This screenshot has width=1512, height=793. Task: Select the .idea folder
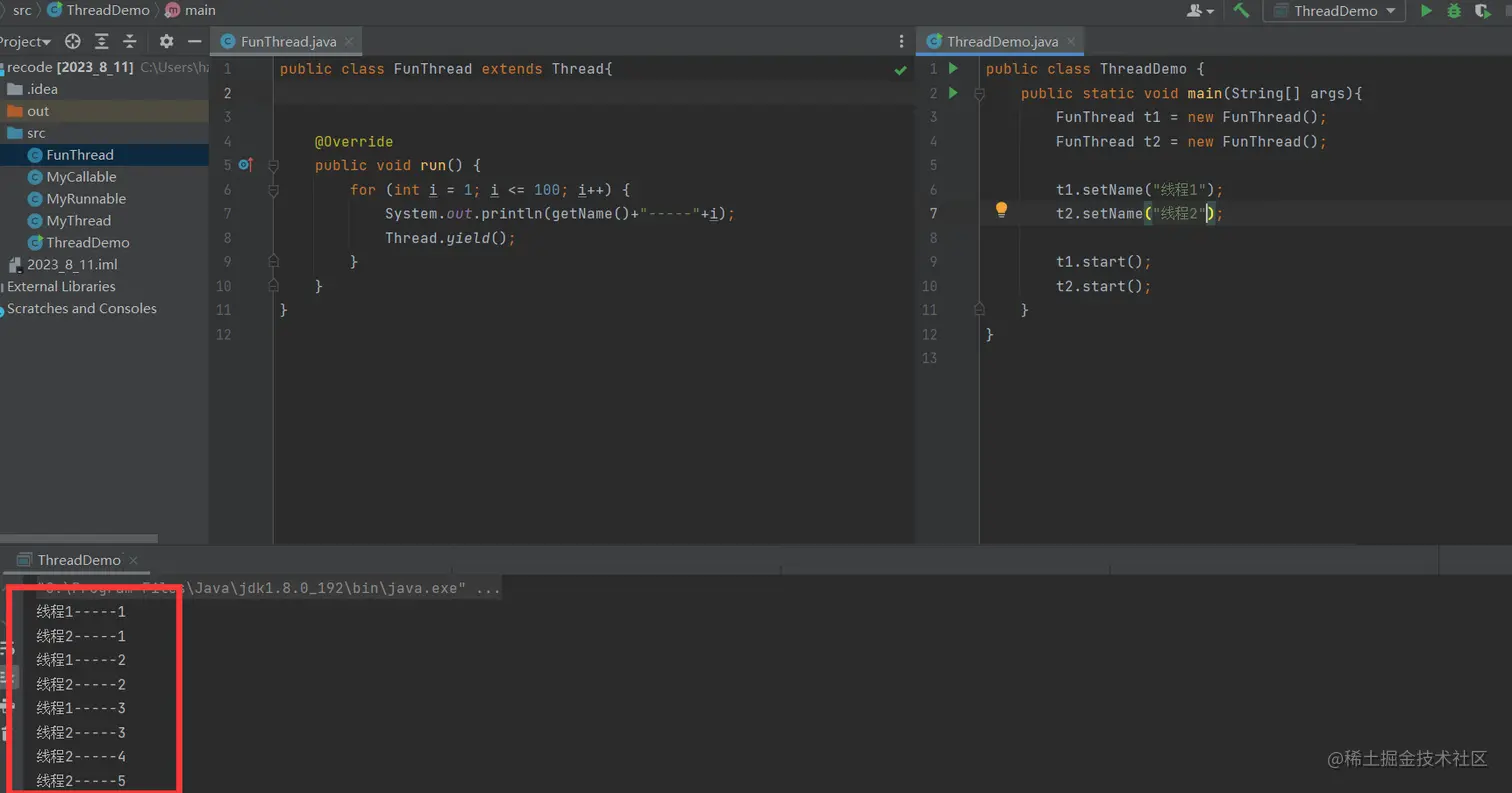[104, 89]
